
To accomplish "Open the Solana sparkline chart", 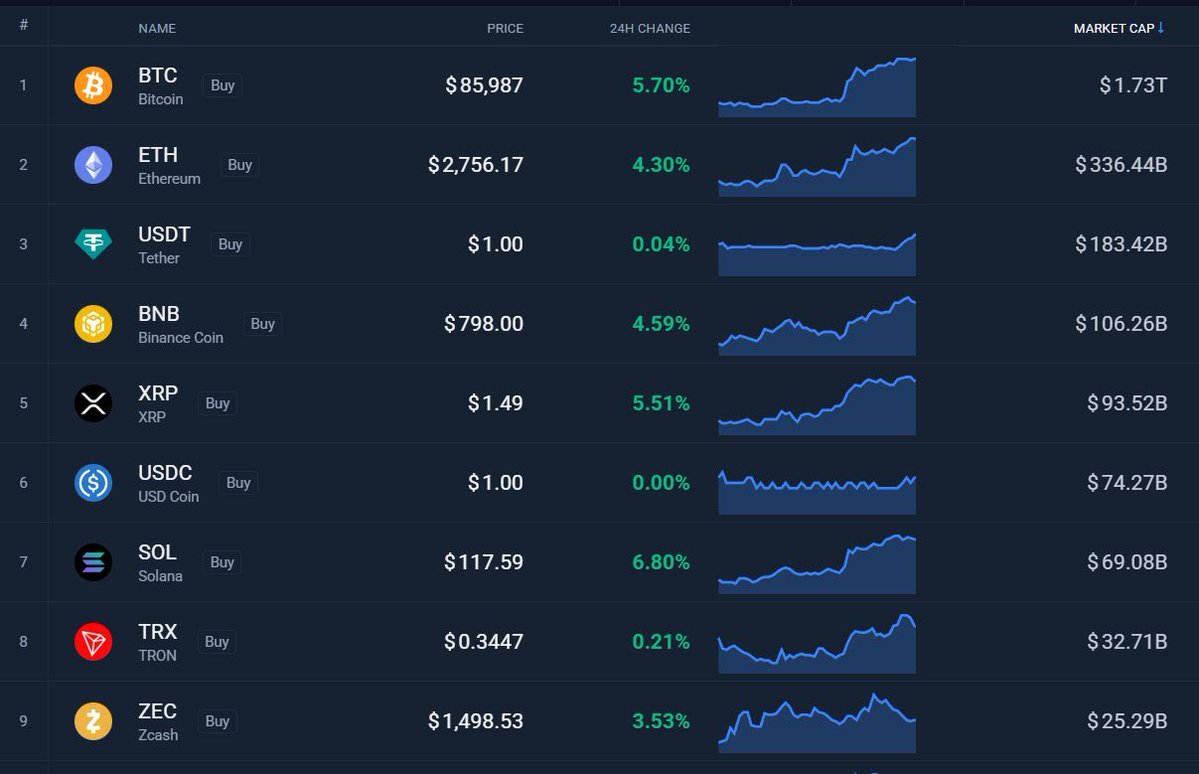I will (x=817, y=564).
